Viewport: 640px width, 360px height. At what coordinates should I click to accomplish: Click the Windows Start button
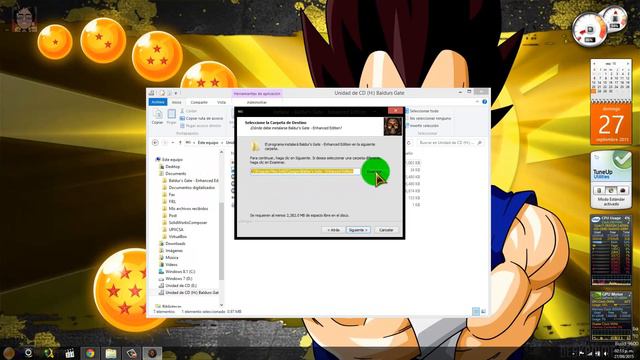9,353
